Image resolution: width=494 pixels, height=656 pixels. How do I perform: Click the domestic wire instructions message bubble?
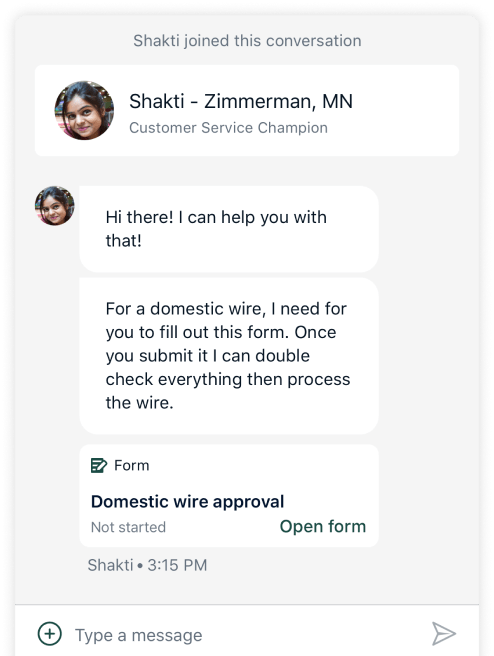229,356
